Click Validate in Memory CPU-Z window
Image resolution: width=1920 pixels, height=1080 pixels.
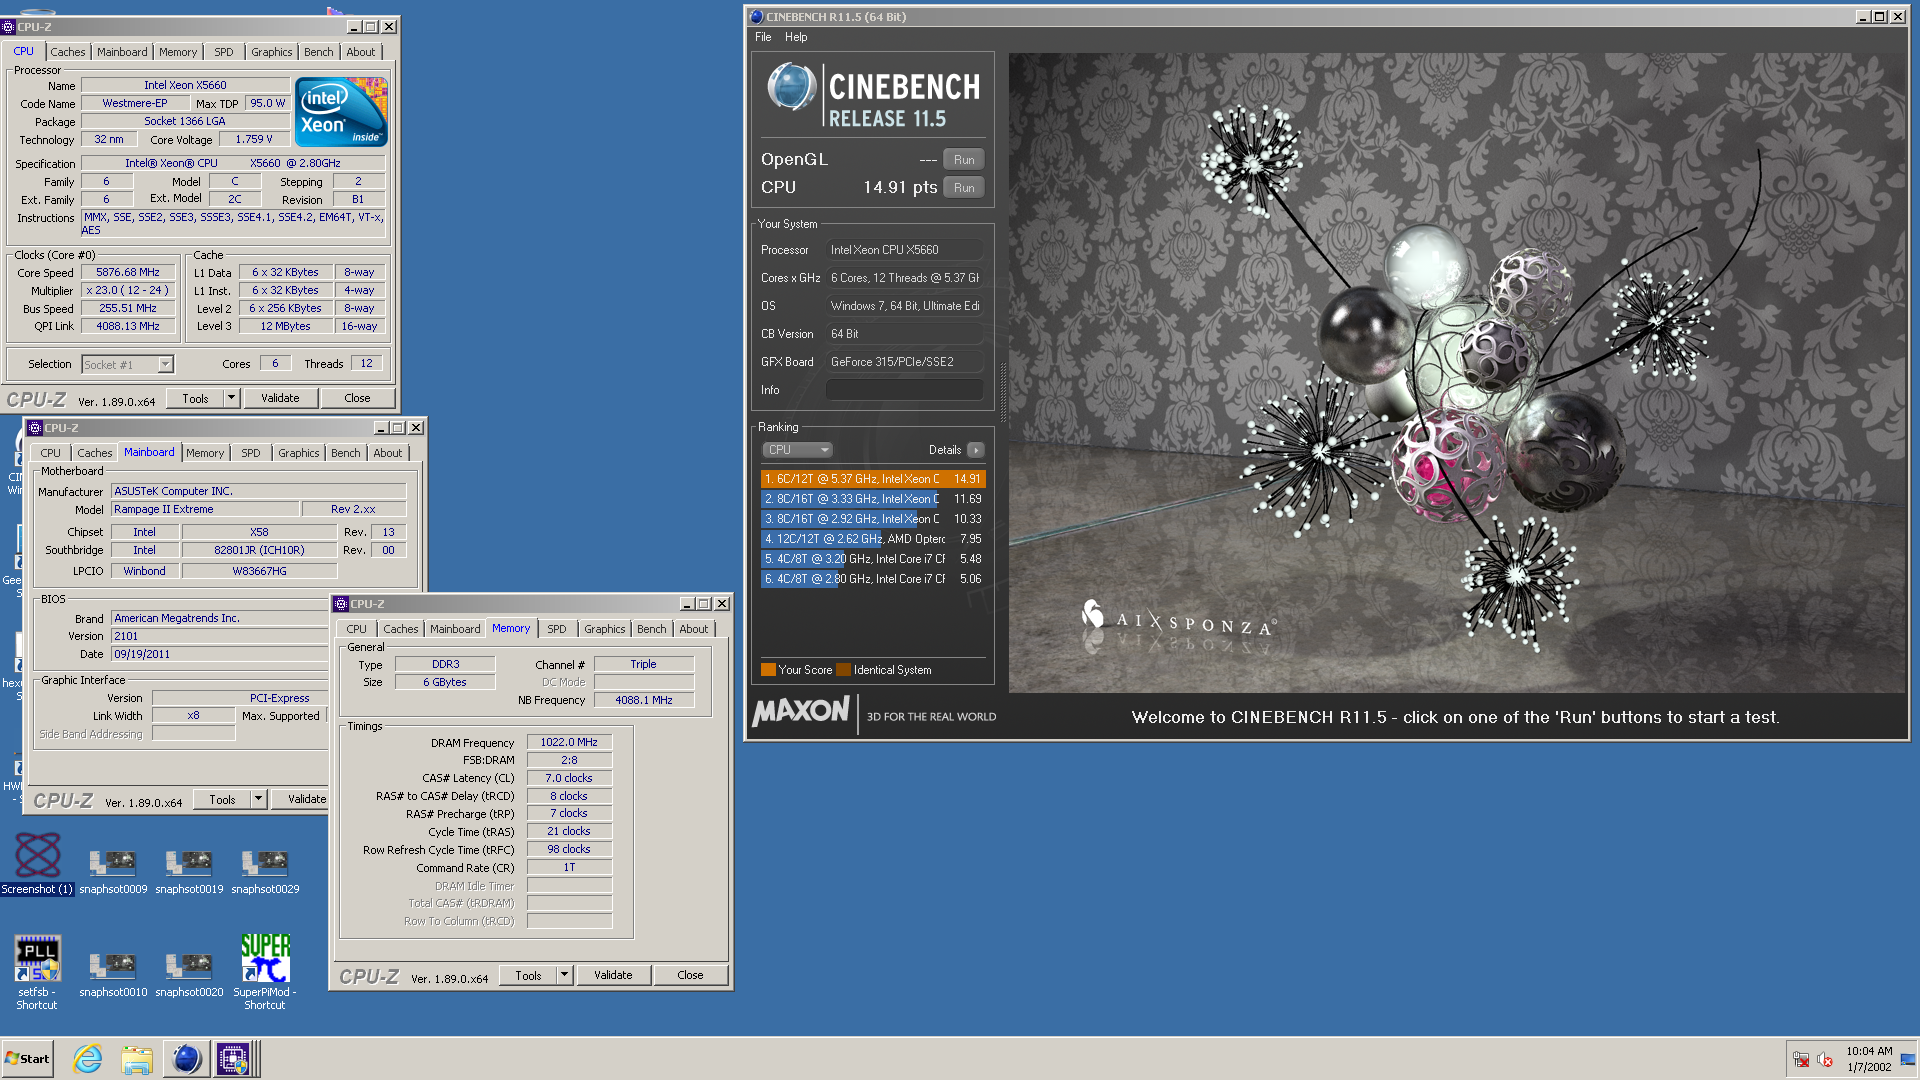click(613, 975)
